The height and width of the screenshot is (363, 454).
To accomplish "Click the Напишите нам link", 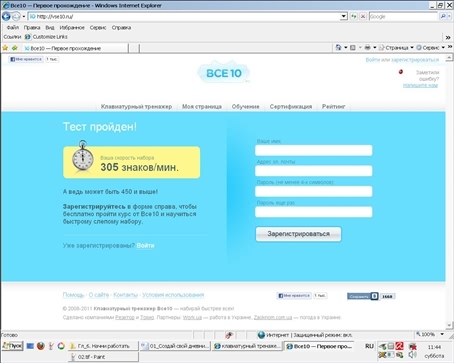I will point(420,85).
